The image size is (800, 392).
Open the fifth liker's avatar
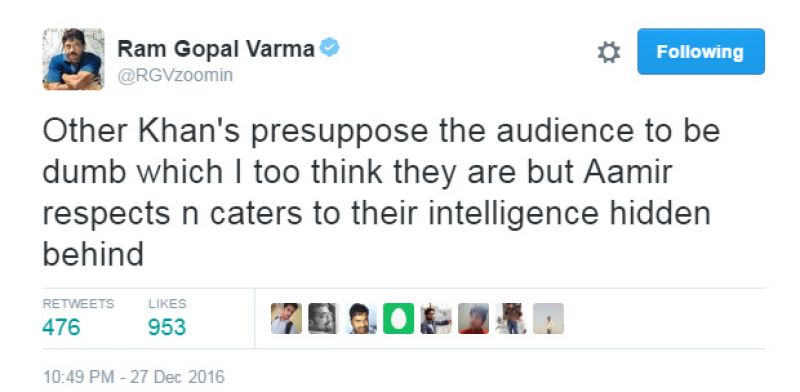click(436, 318)
